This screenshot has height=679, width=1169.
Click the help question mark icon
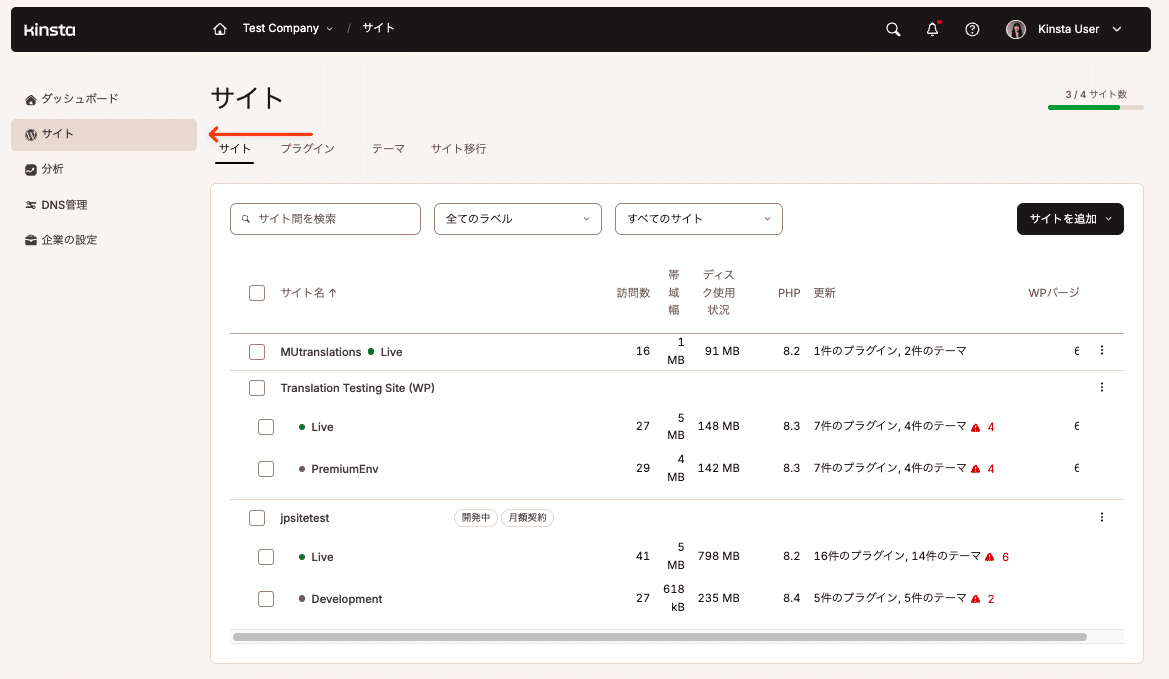click(x=971, y=29)
